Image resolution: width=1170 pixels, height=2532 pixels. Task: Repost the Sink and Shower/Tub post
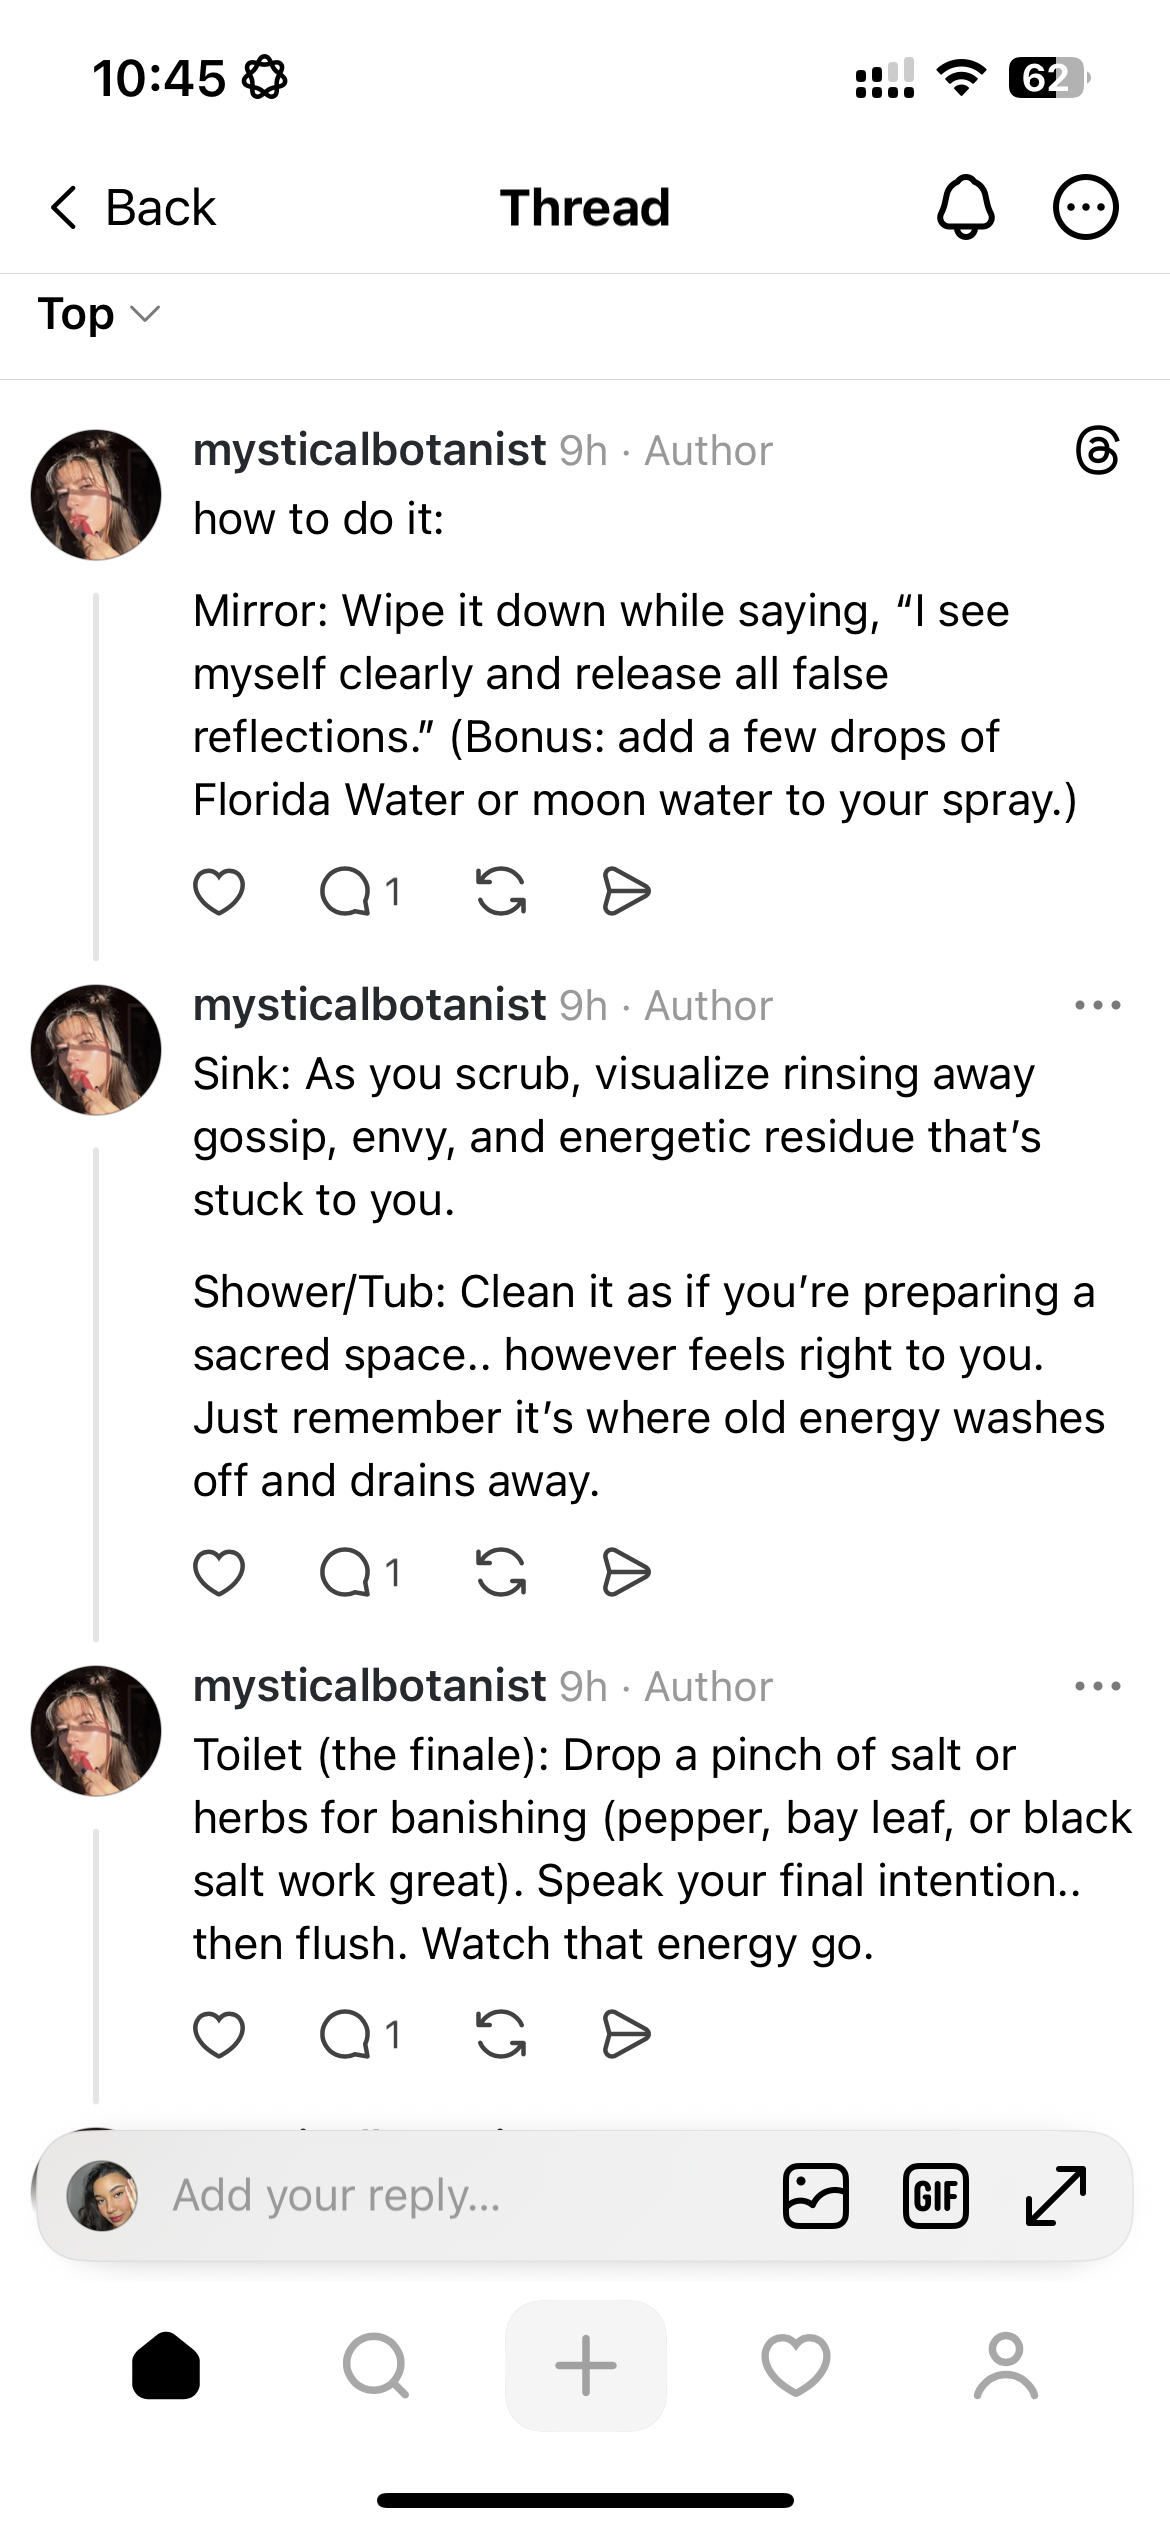pos(501,1572)
